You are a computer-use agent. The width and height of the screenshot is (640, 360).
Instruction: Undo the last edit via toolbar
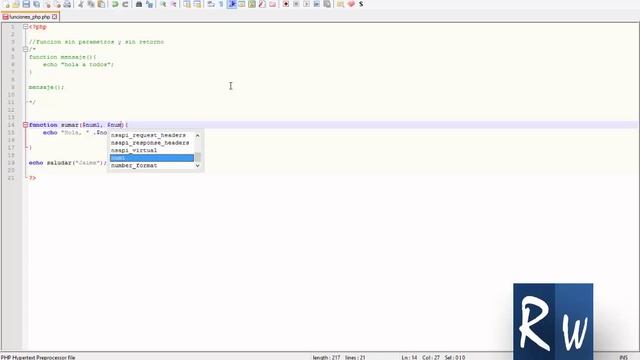(115, 4)
